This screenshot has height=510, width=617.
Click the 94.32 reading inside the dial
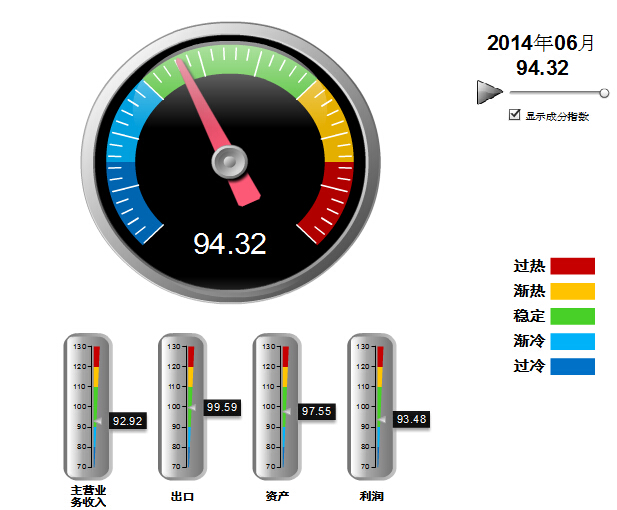pyautogui.click(x=230, y=244)
